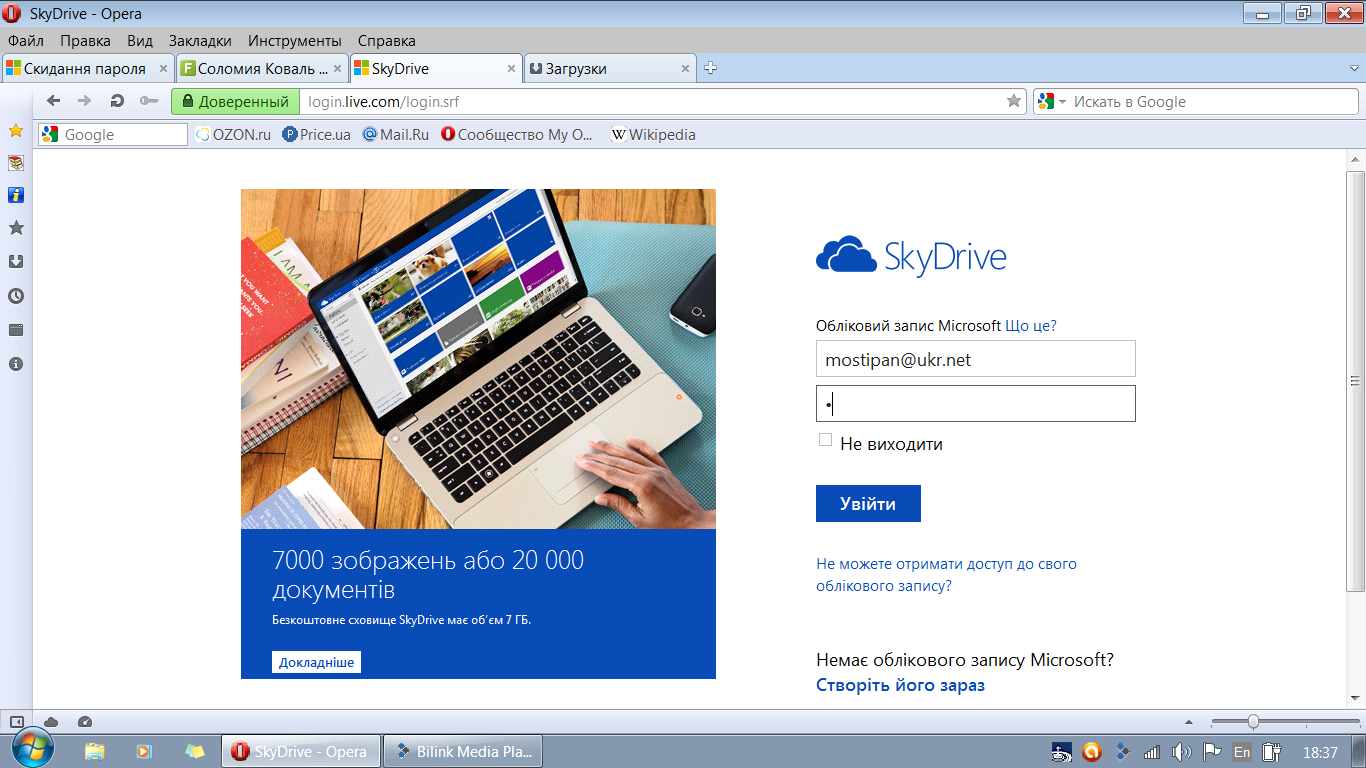Adjust the status bar zoom slider handle

(1253, 722)
